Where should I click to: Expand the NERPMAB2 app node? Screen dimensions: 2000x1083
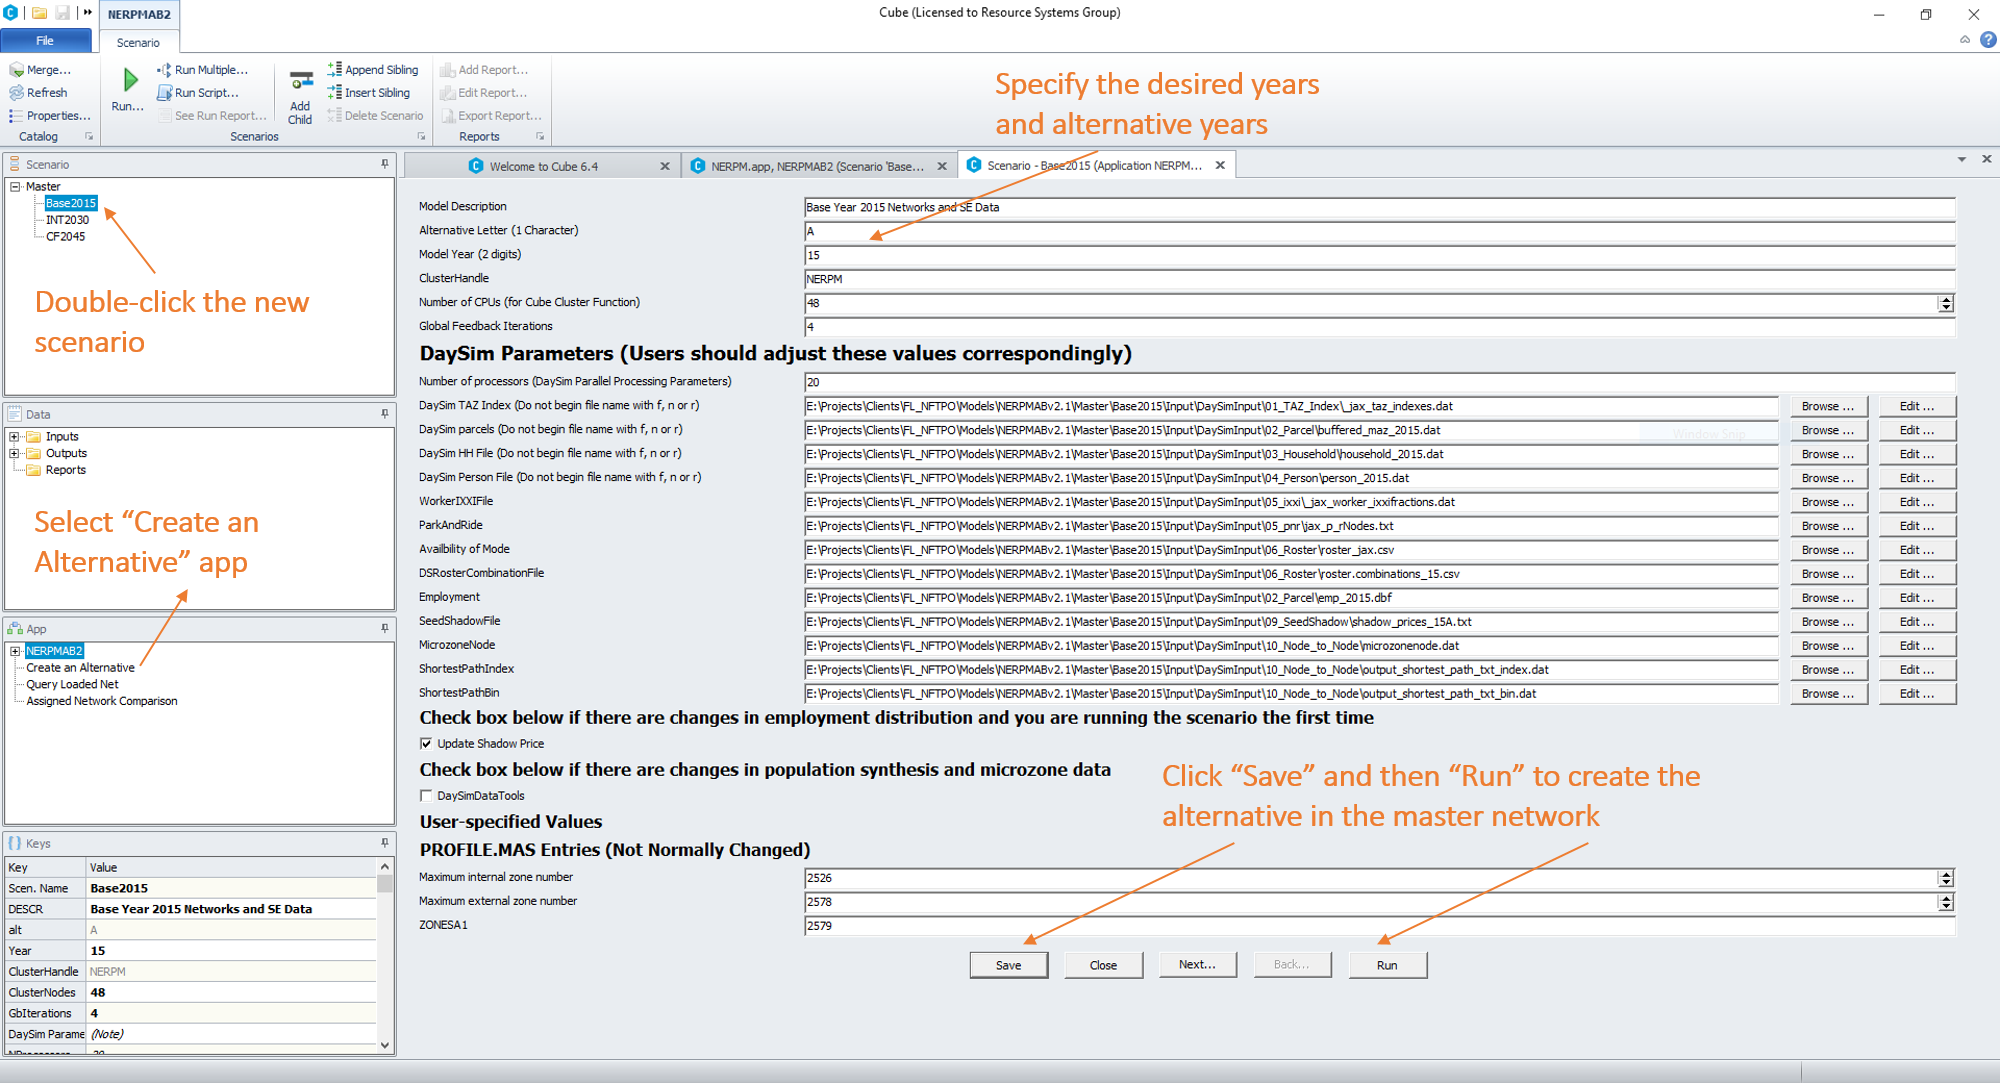pyautogui.click(x=15, y=651)
